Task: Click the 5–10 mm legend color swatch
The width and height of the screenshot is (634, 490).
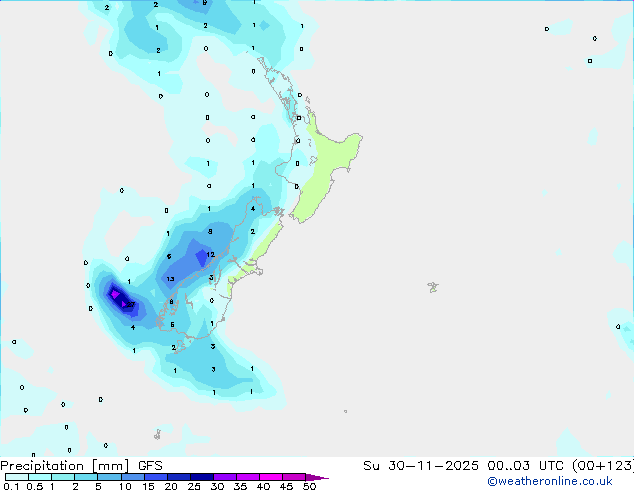Action: (x=110, y=477)
